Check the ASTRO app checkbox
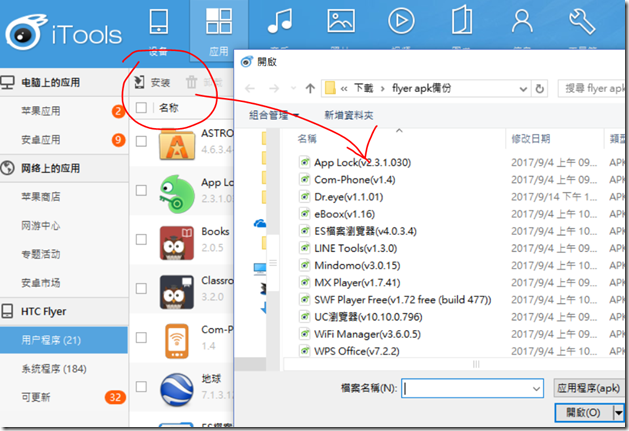This screenshot has width=629, height=431. click(x=141, y=141)
